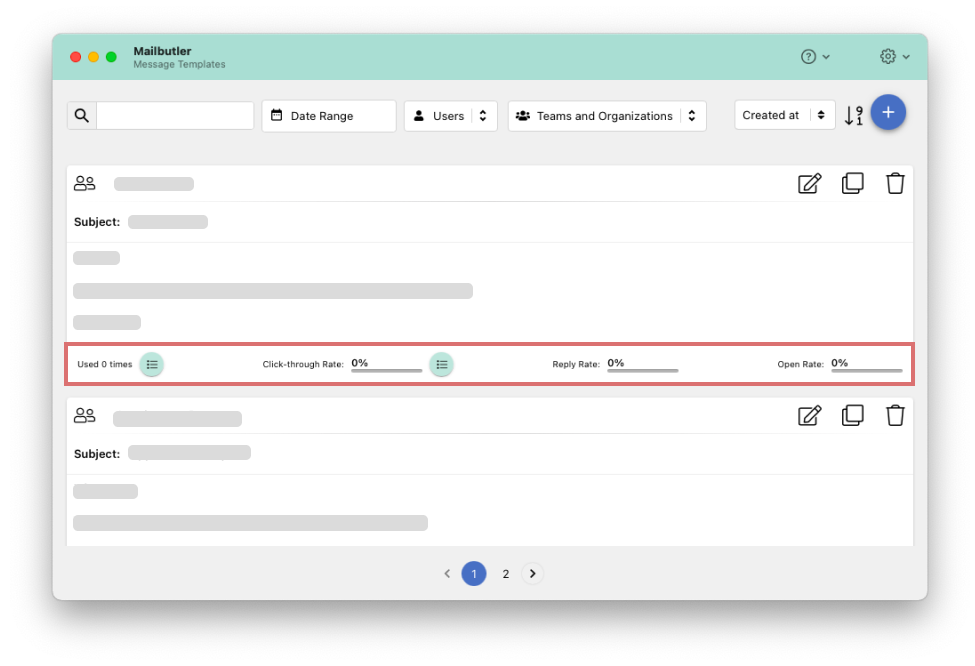Image resolution: width=975 pixels, height=666 pixels.
Task: Open details list beside Click-through Rate
Action: tap(441, 364)
